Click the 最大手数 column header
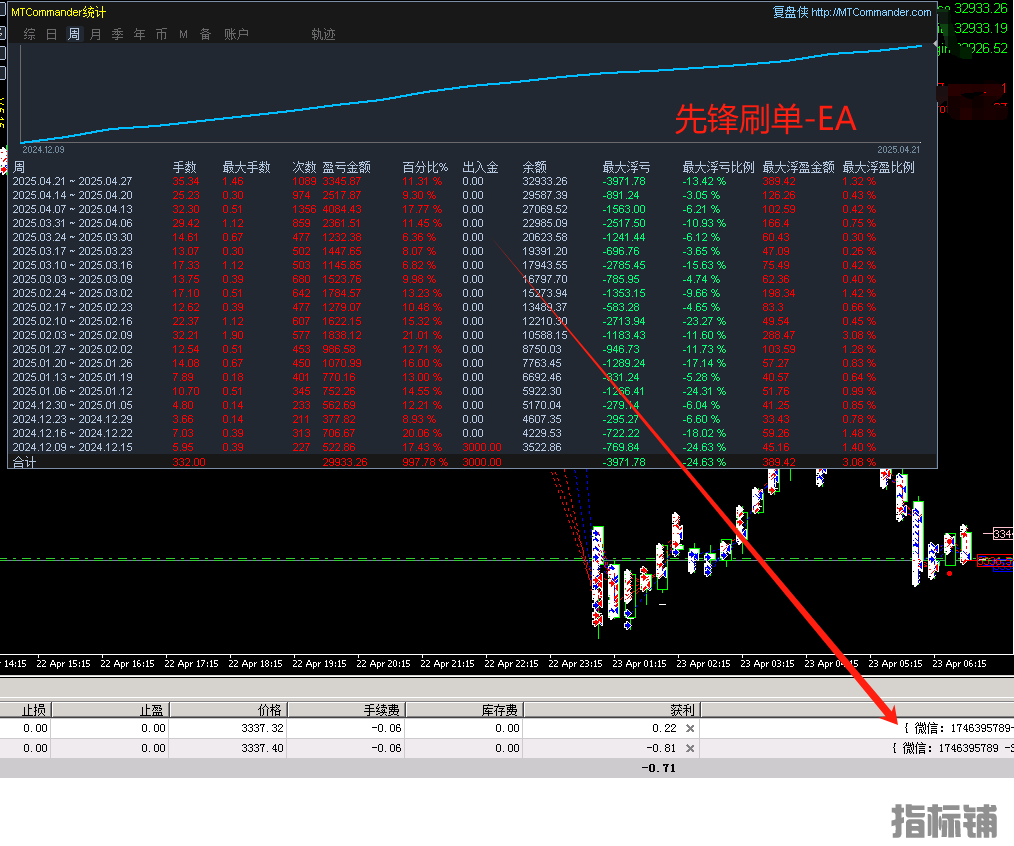The image size is (1014, 846). (246, 168)
